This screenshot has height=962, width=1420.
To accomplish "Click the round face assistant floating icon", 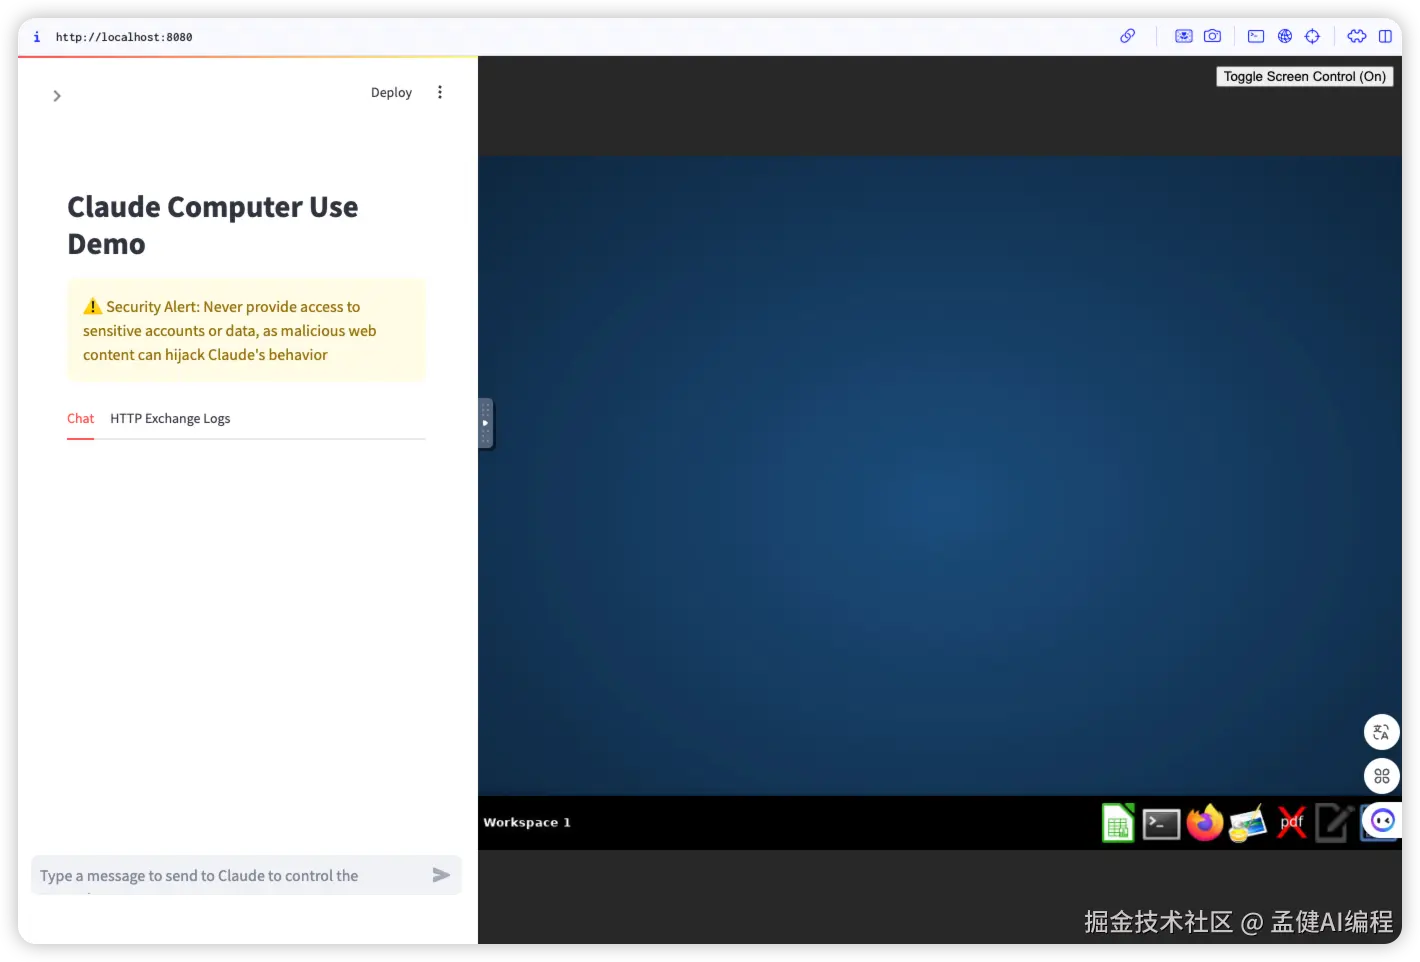I will click(1382, 821).
